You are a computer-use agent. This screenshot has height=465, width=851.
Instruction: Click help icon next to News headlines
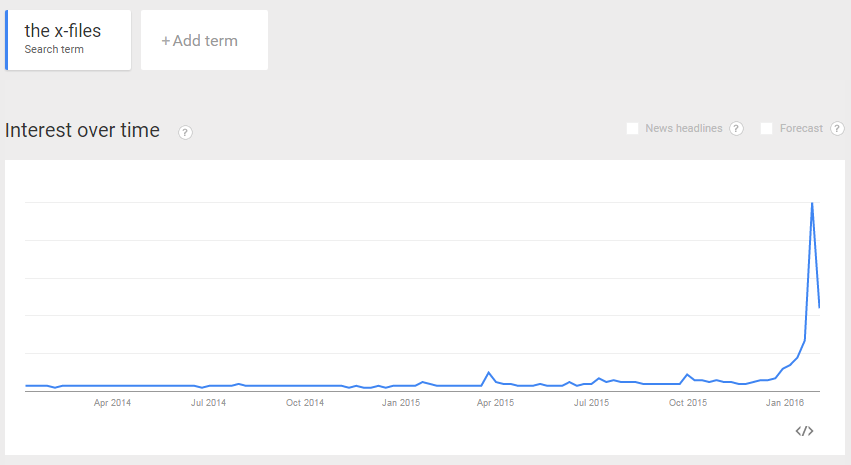pos(736,128)
